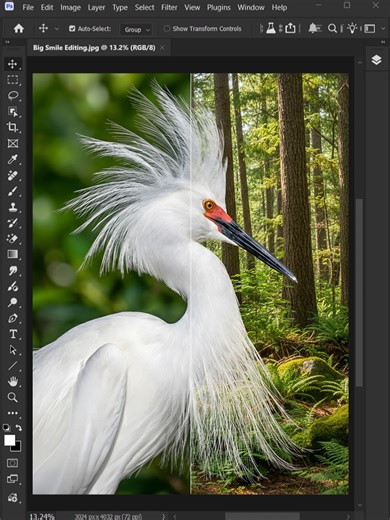Expand the tools panel double-arrow

pyautogui.click(x=7, y=42)
